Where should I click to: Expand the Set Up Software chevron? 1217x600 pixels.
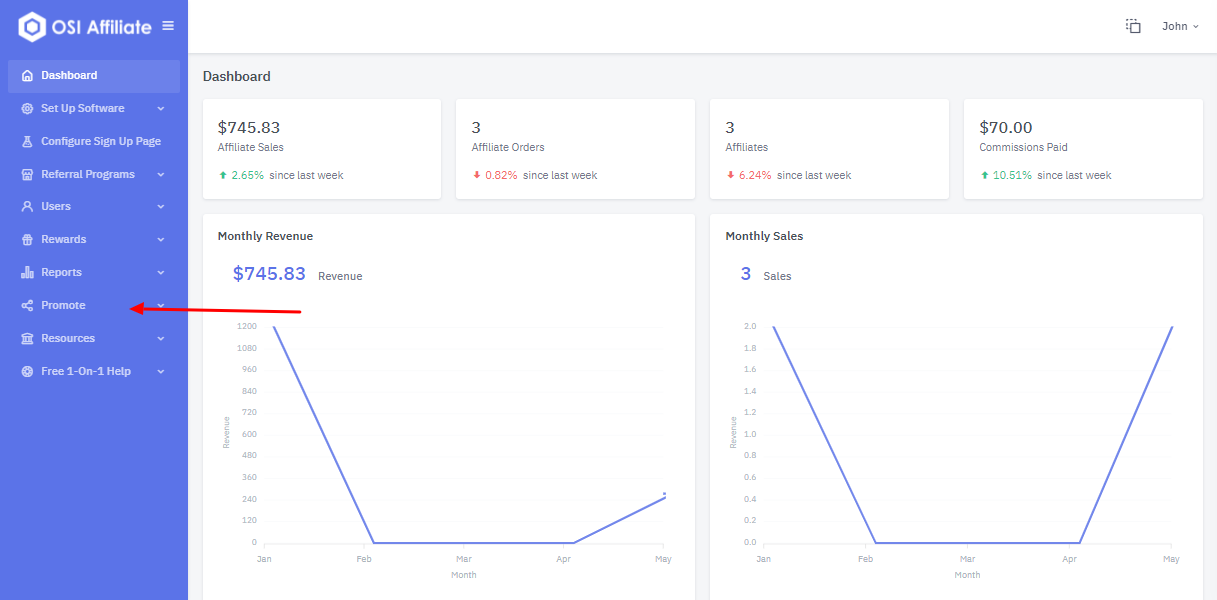(x=161, y=109)
